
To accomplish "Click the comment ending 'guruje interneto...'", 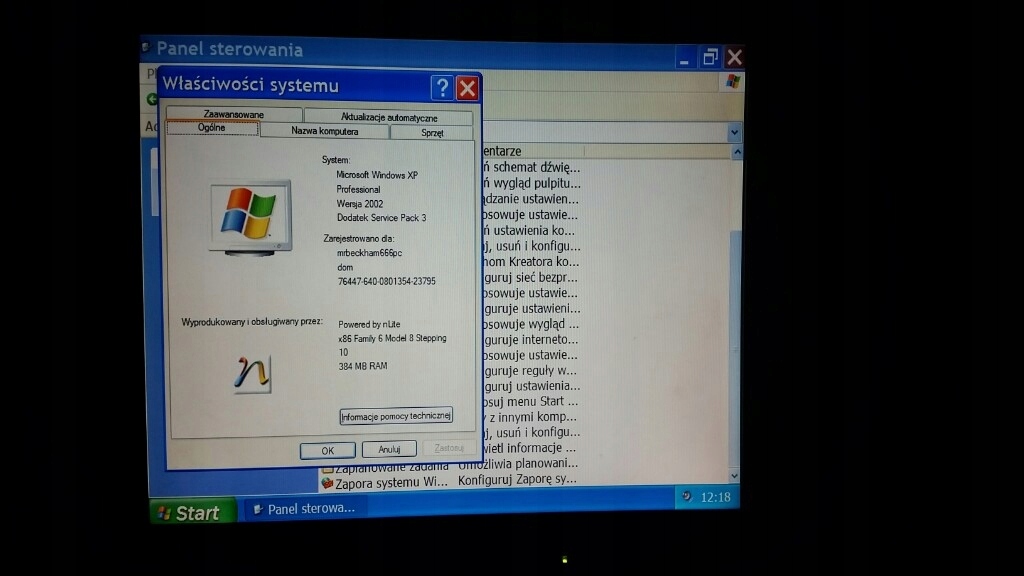I will coord(531,340).
